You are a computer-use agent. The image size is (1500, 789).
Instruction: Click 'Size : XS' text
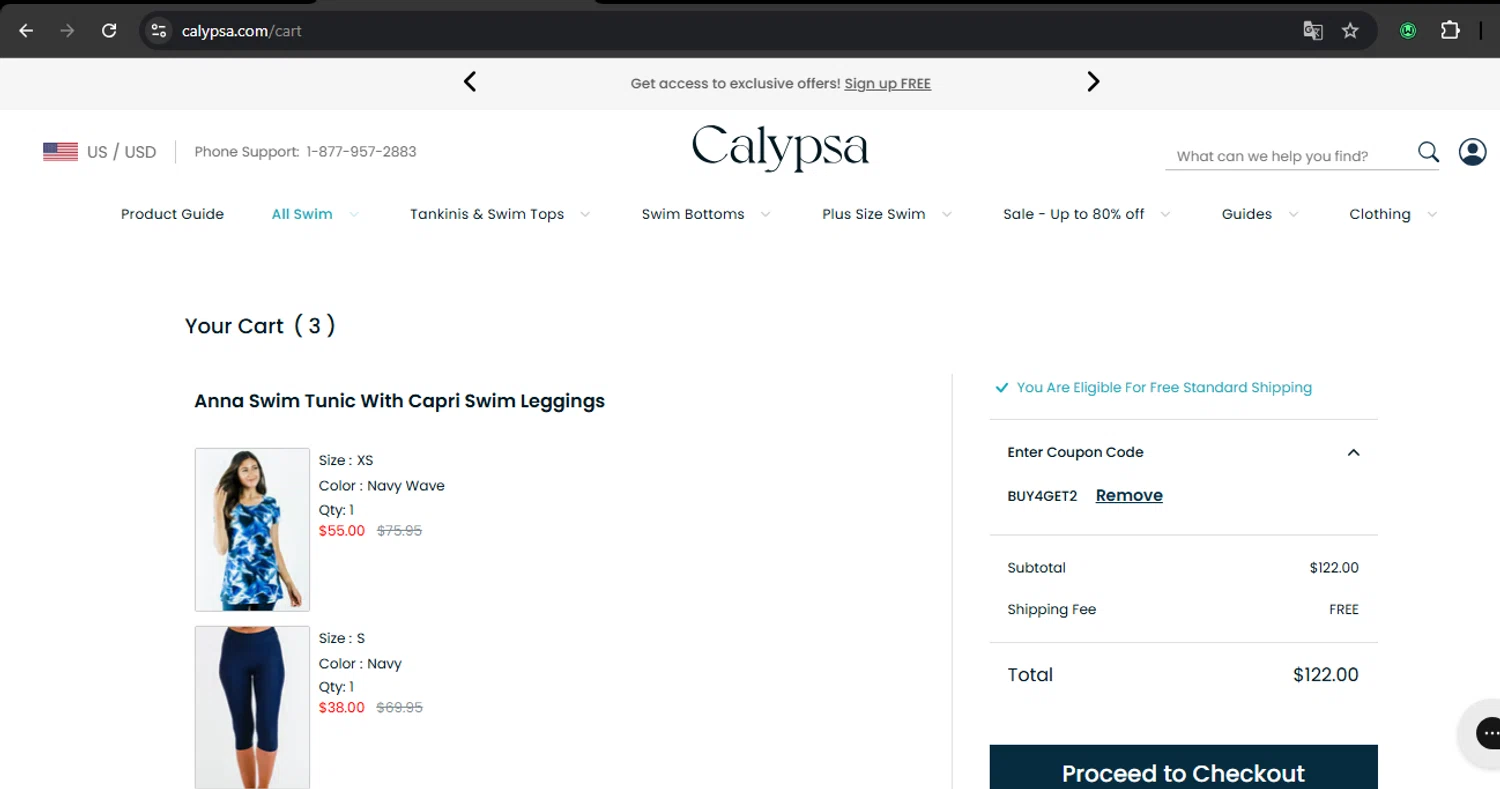[x=346, y=461]
